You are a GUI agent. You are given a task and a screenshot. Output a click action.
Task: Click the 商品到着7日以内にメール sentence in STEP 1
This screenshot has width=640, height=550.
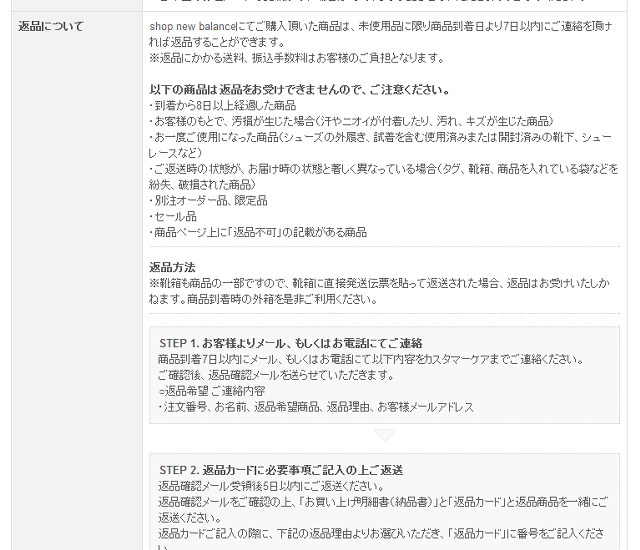370,359
